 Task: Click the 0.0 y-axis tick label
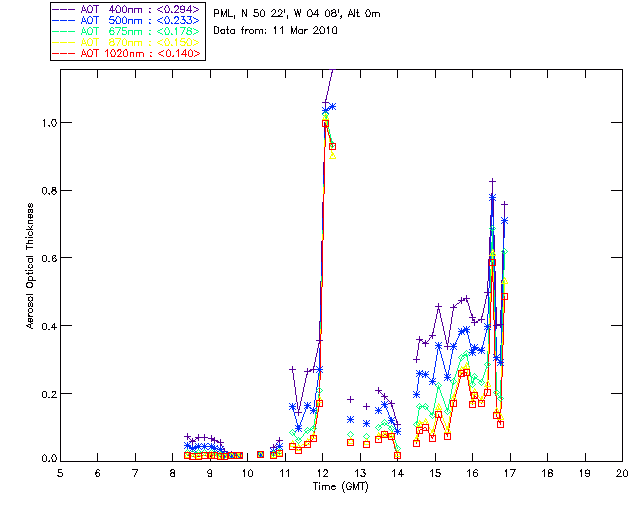49,459
